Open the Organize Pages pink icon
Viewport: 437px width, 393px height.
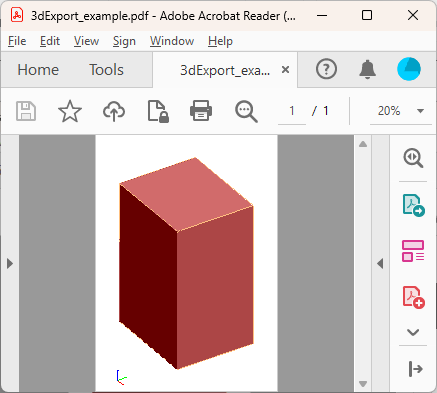pyautogui.click(x=413, y=251)
